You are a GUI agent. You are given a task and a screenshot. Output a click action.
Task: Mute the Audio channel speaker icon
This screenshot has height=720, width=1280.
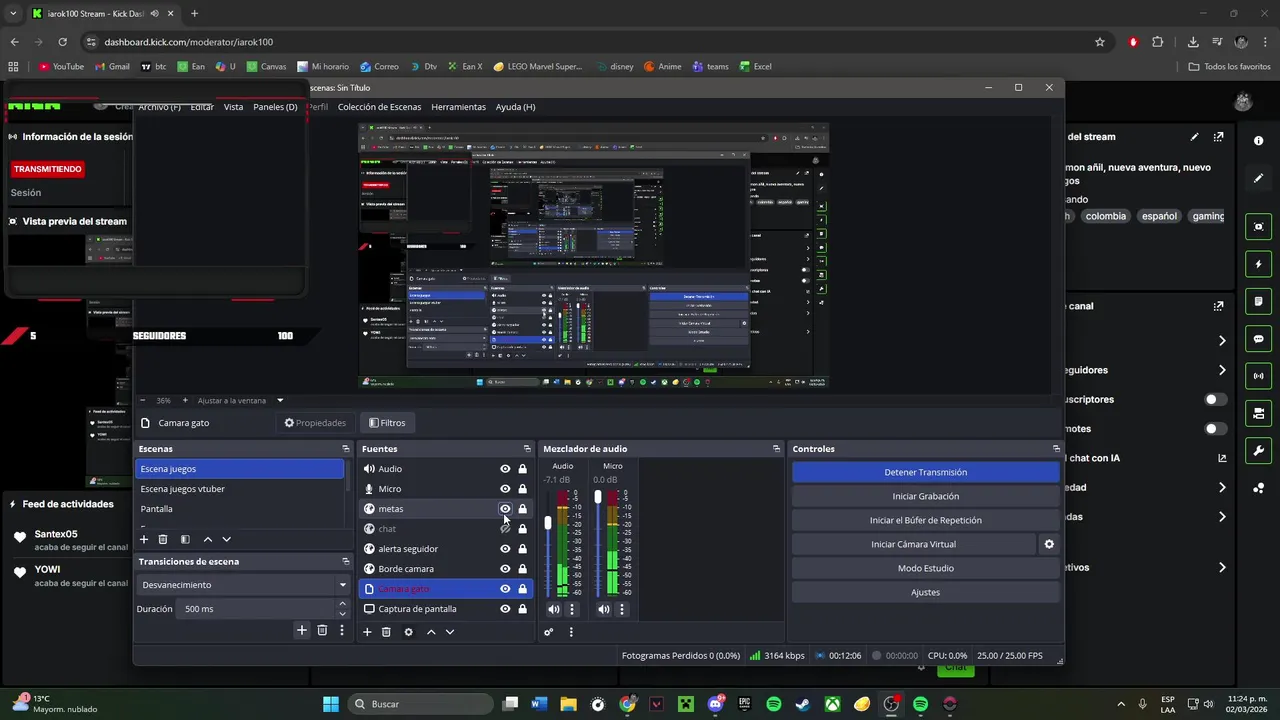pyautogui.click(x=554, y=609)
